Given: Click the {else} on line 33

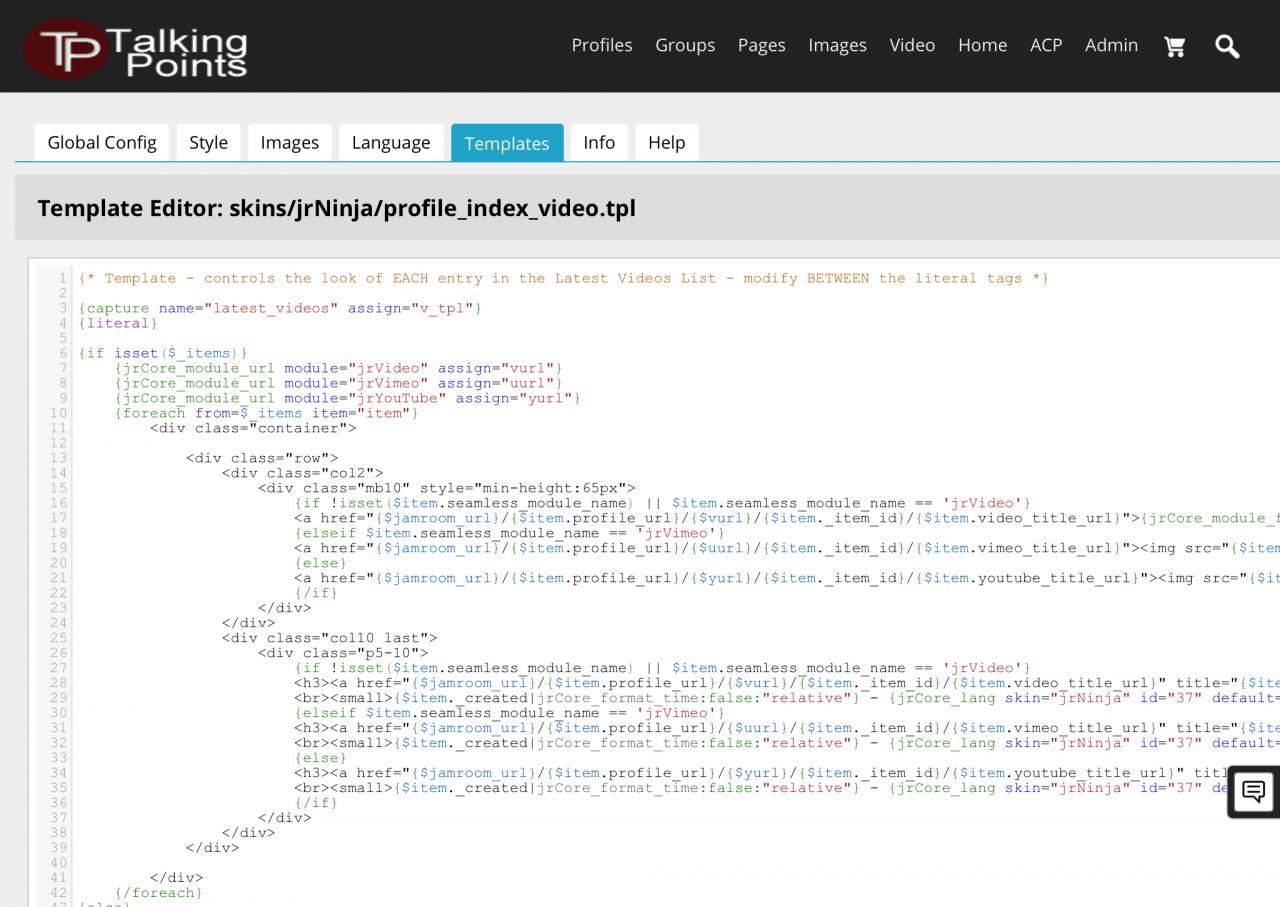Looking at the screenshot, I should click(320, 758).
